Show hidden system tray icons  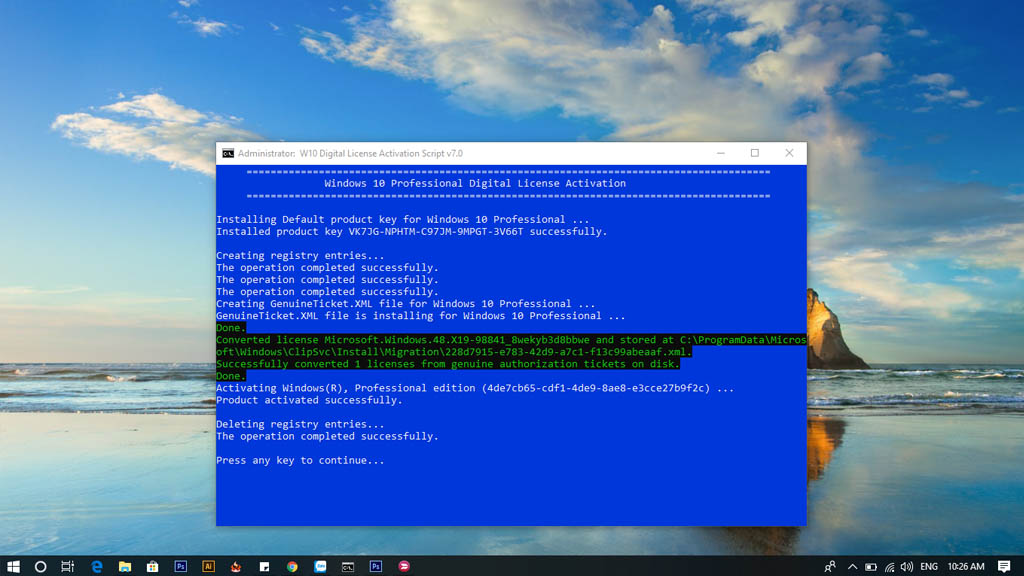[x=852, y=566]
